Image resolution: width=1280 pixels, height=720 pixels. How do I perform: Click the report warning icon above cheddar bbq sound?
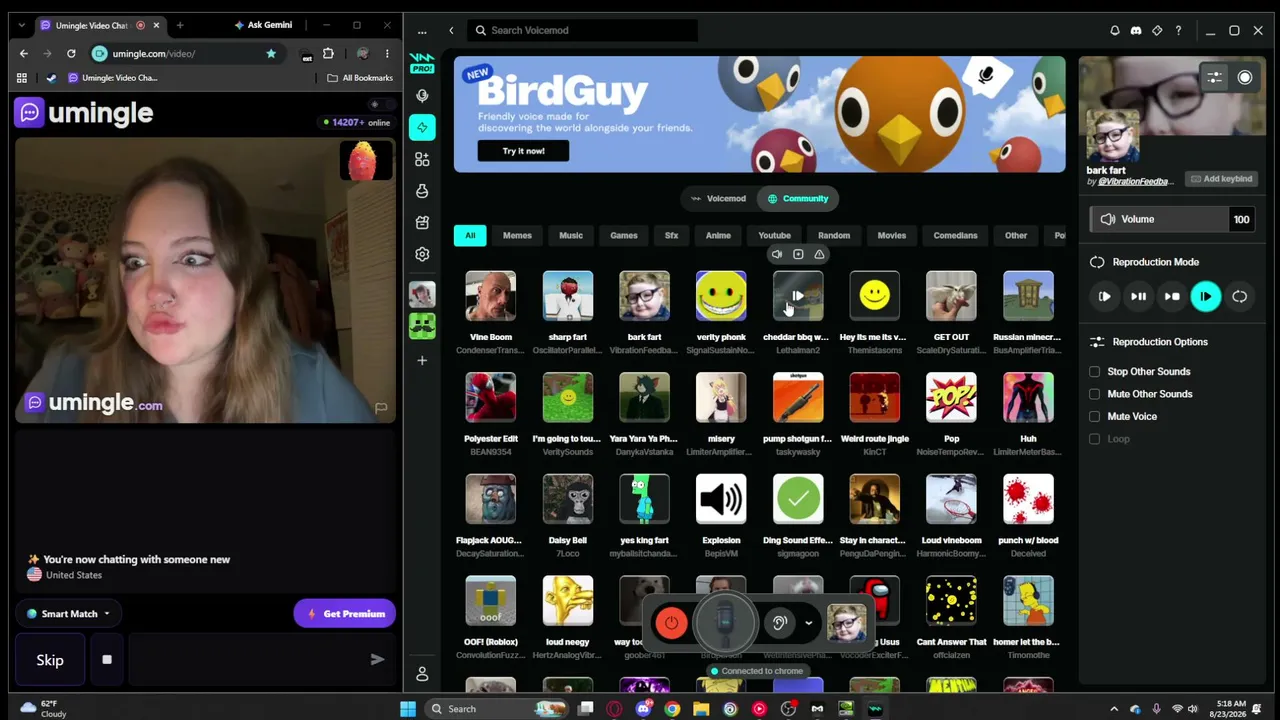[x=819, y=254]
